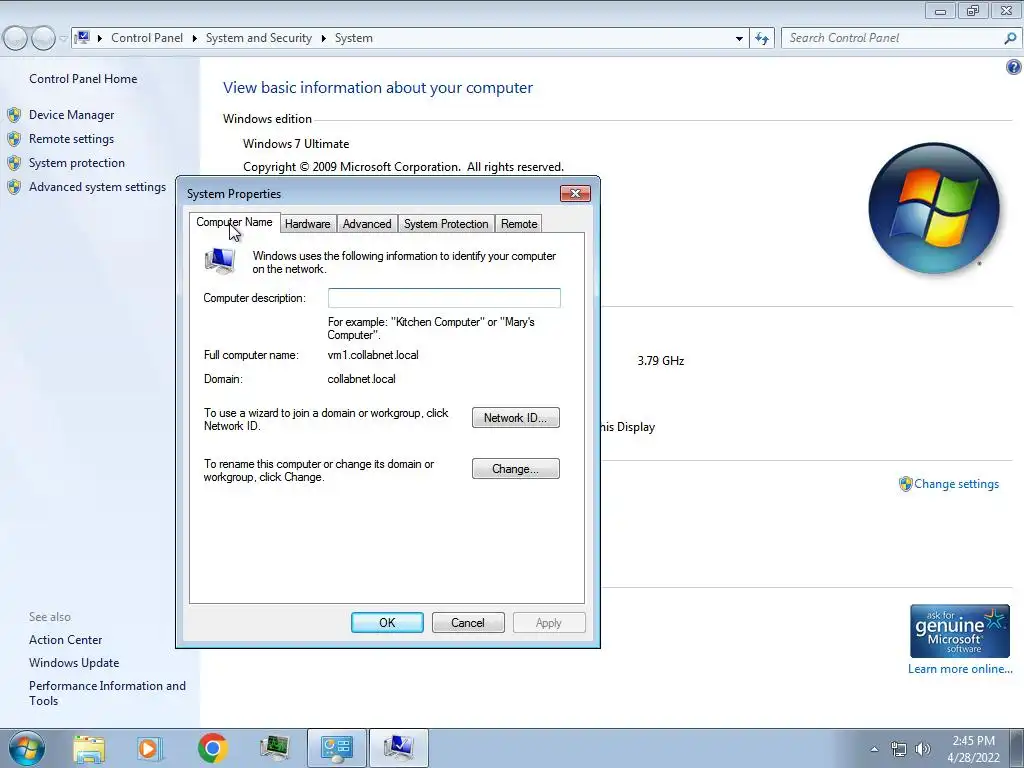The image size is (1024, 768).
Task: Click the volume speaker tray icon
Action: (923, 749)
